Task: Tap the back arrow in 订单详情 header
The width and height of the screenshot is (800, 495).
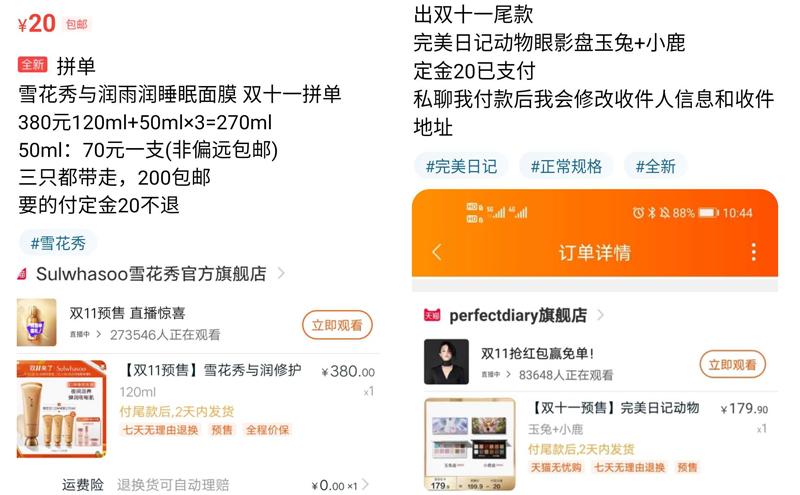Action: point(436,252)
